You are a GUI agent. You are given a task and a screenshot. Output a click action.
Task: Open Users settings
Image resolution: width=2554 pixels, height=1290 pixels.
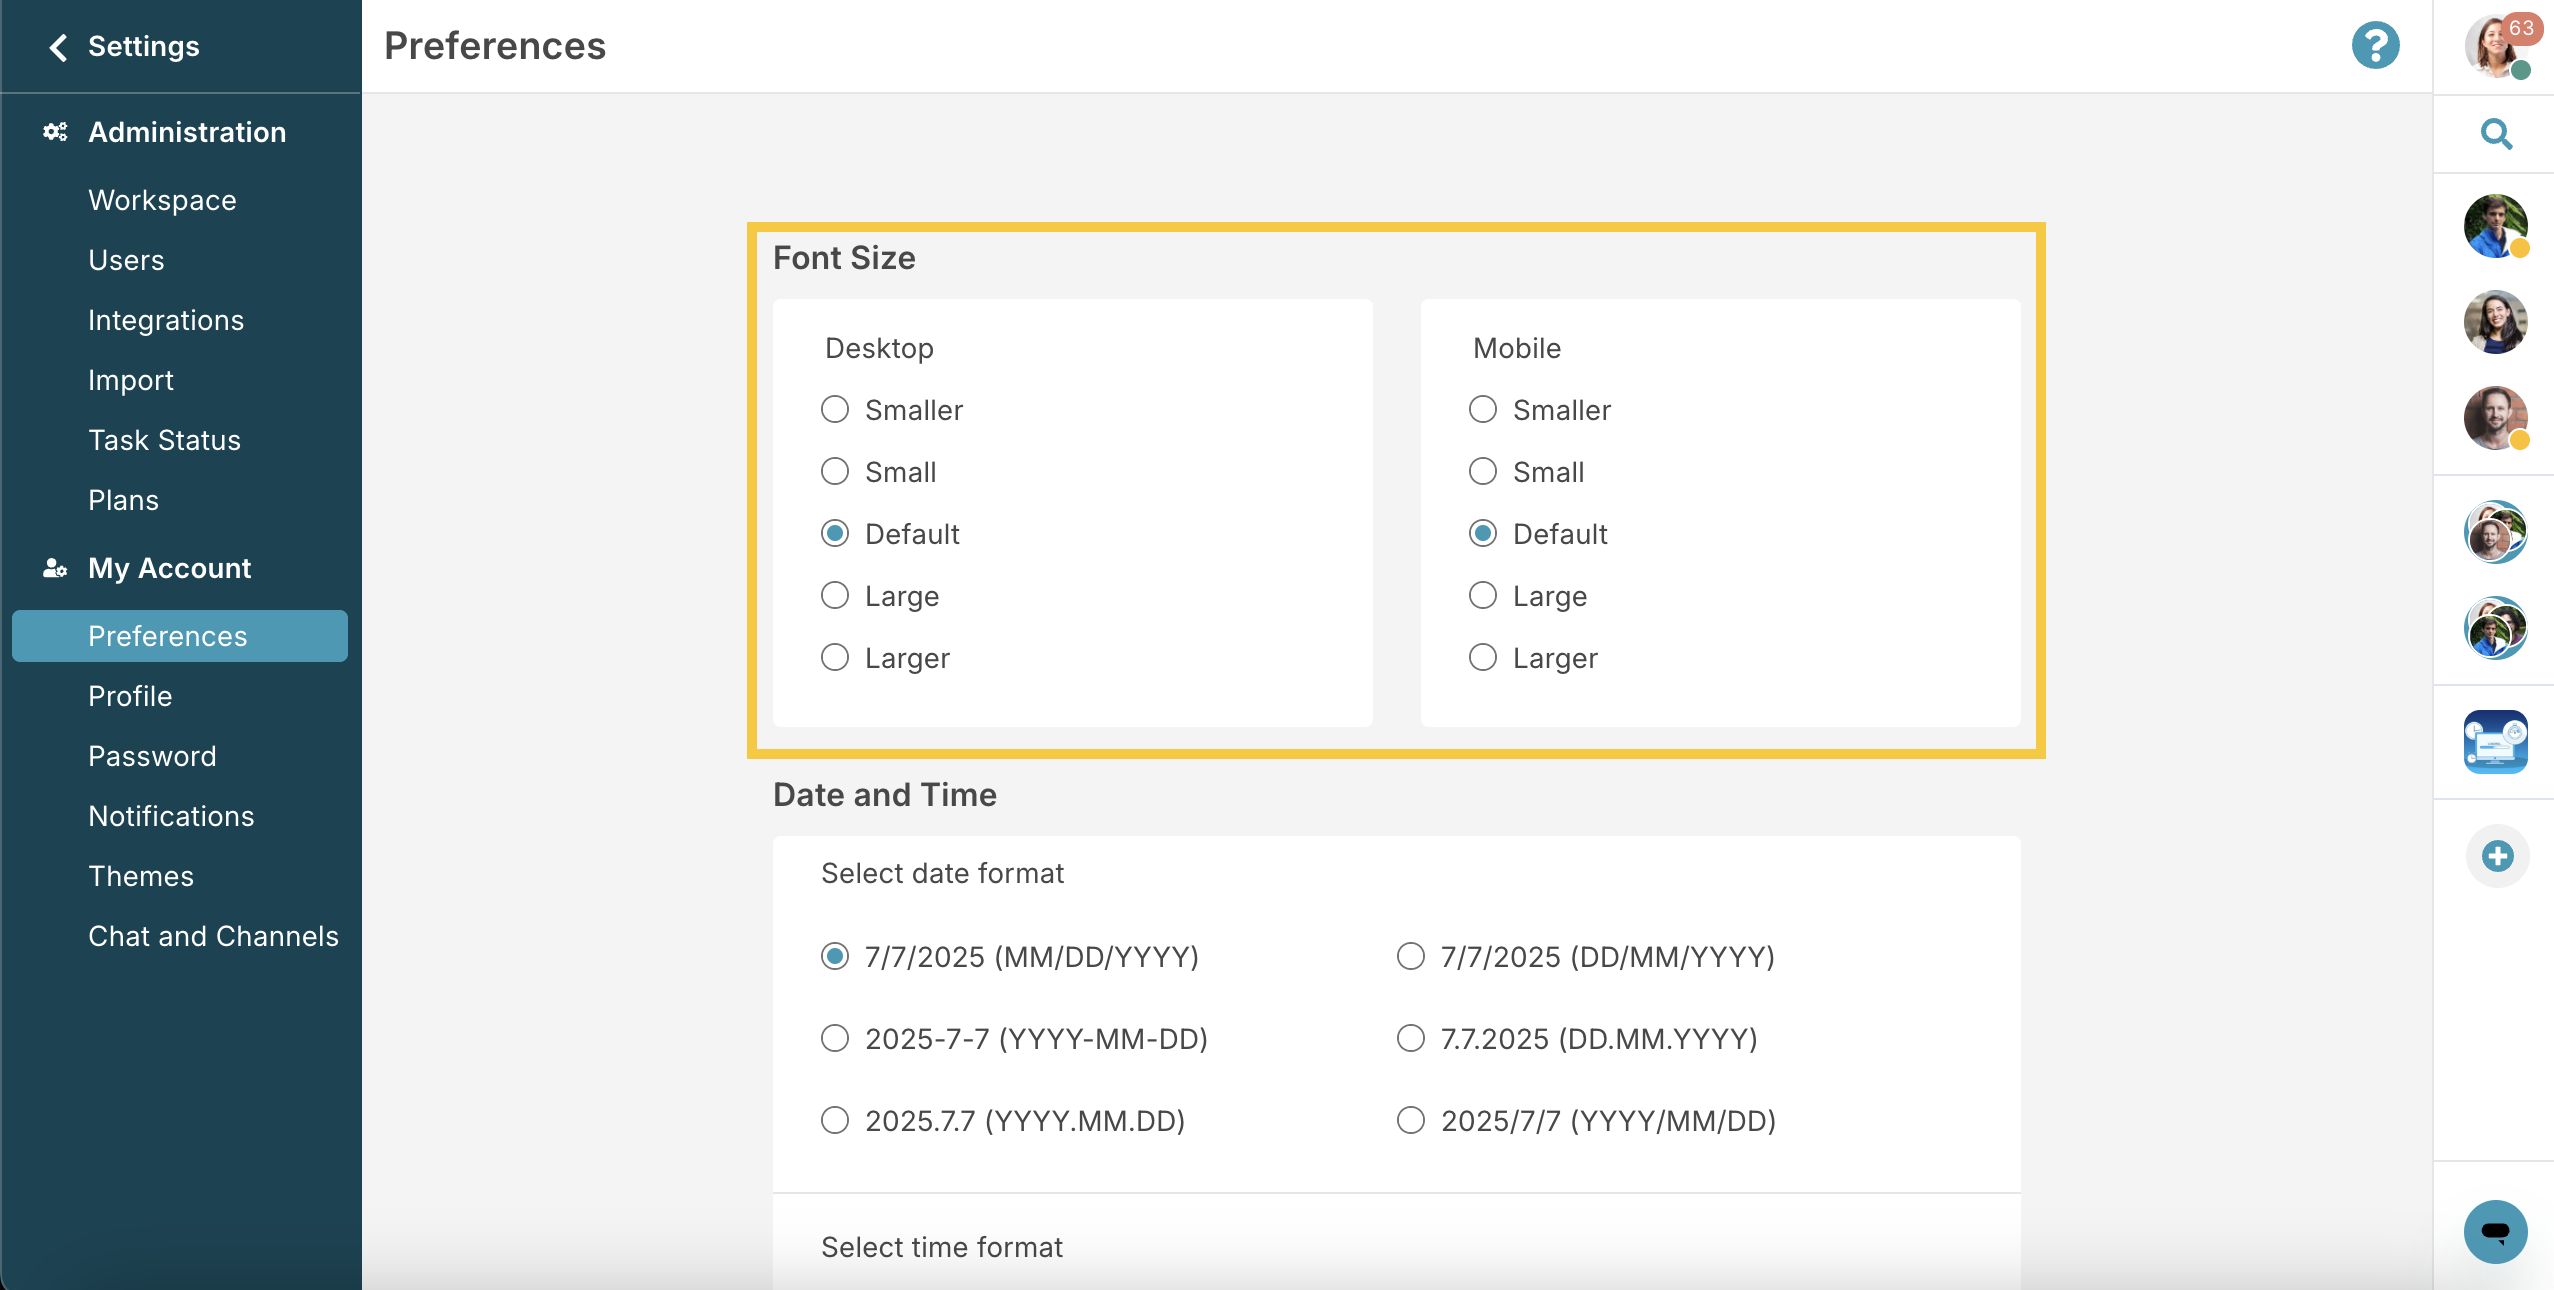[x=126, y=260]
